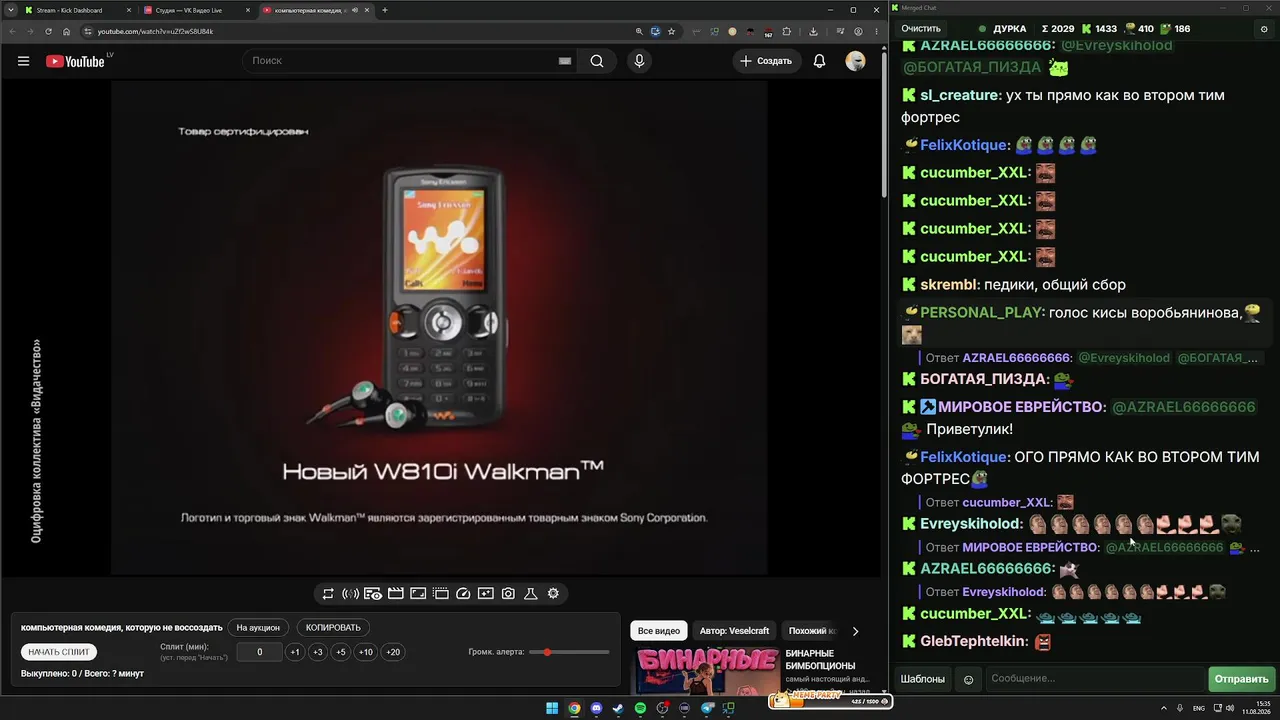
Task: Add twenty minutes with the +20 button
Action: (x=393, y=652)
